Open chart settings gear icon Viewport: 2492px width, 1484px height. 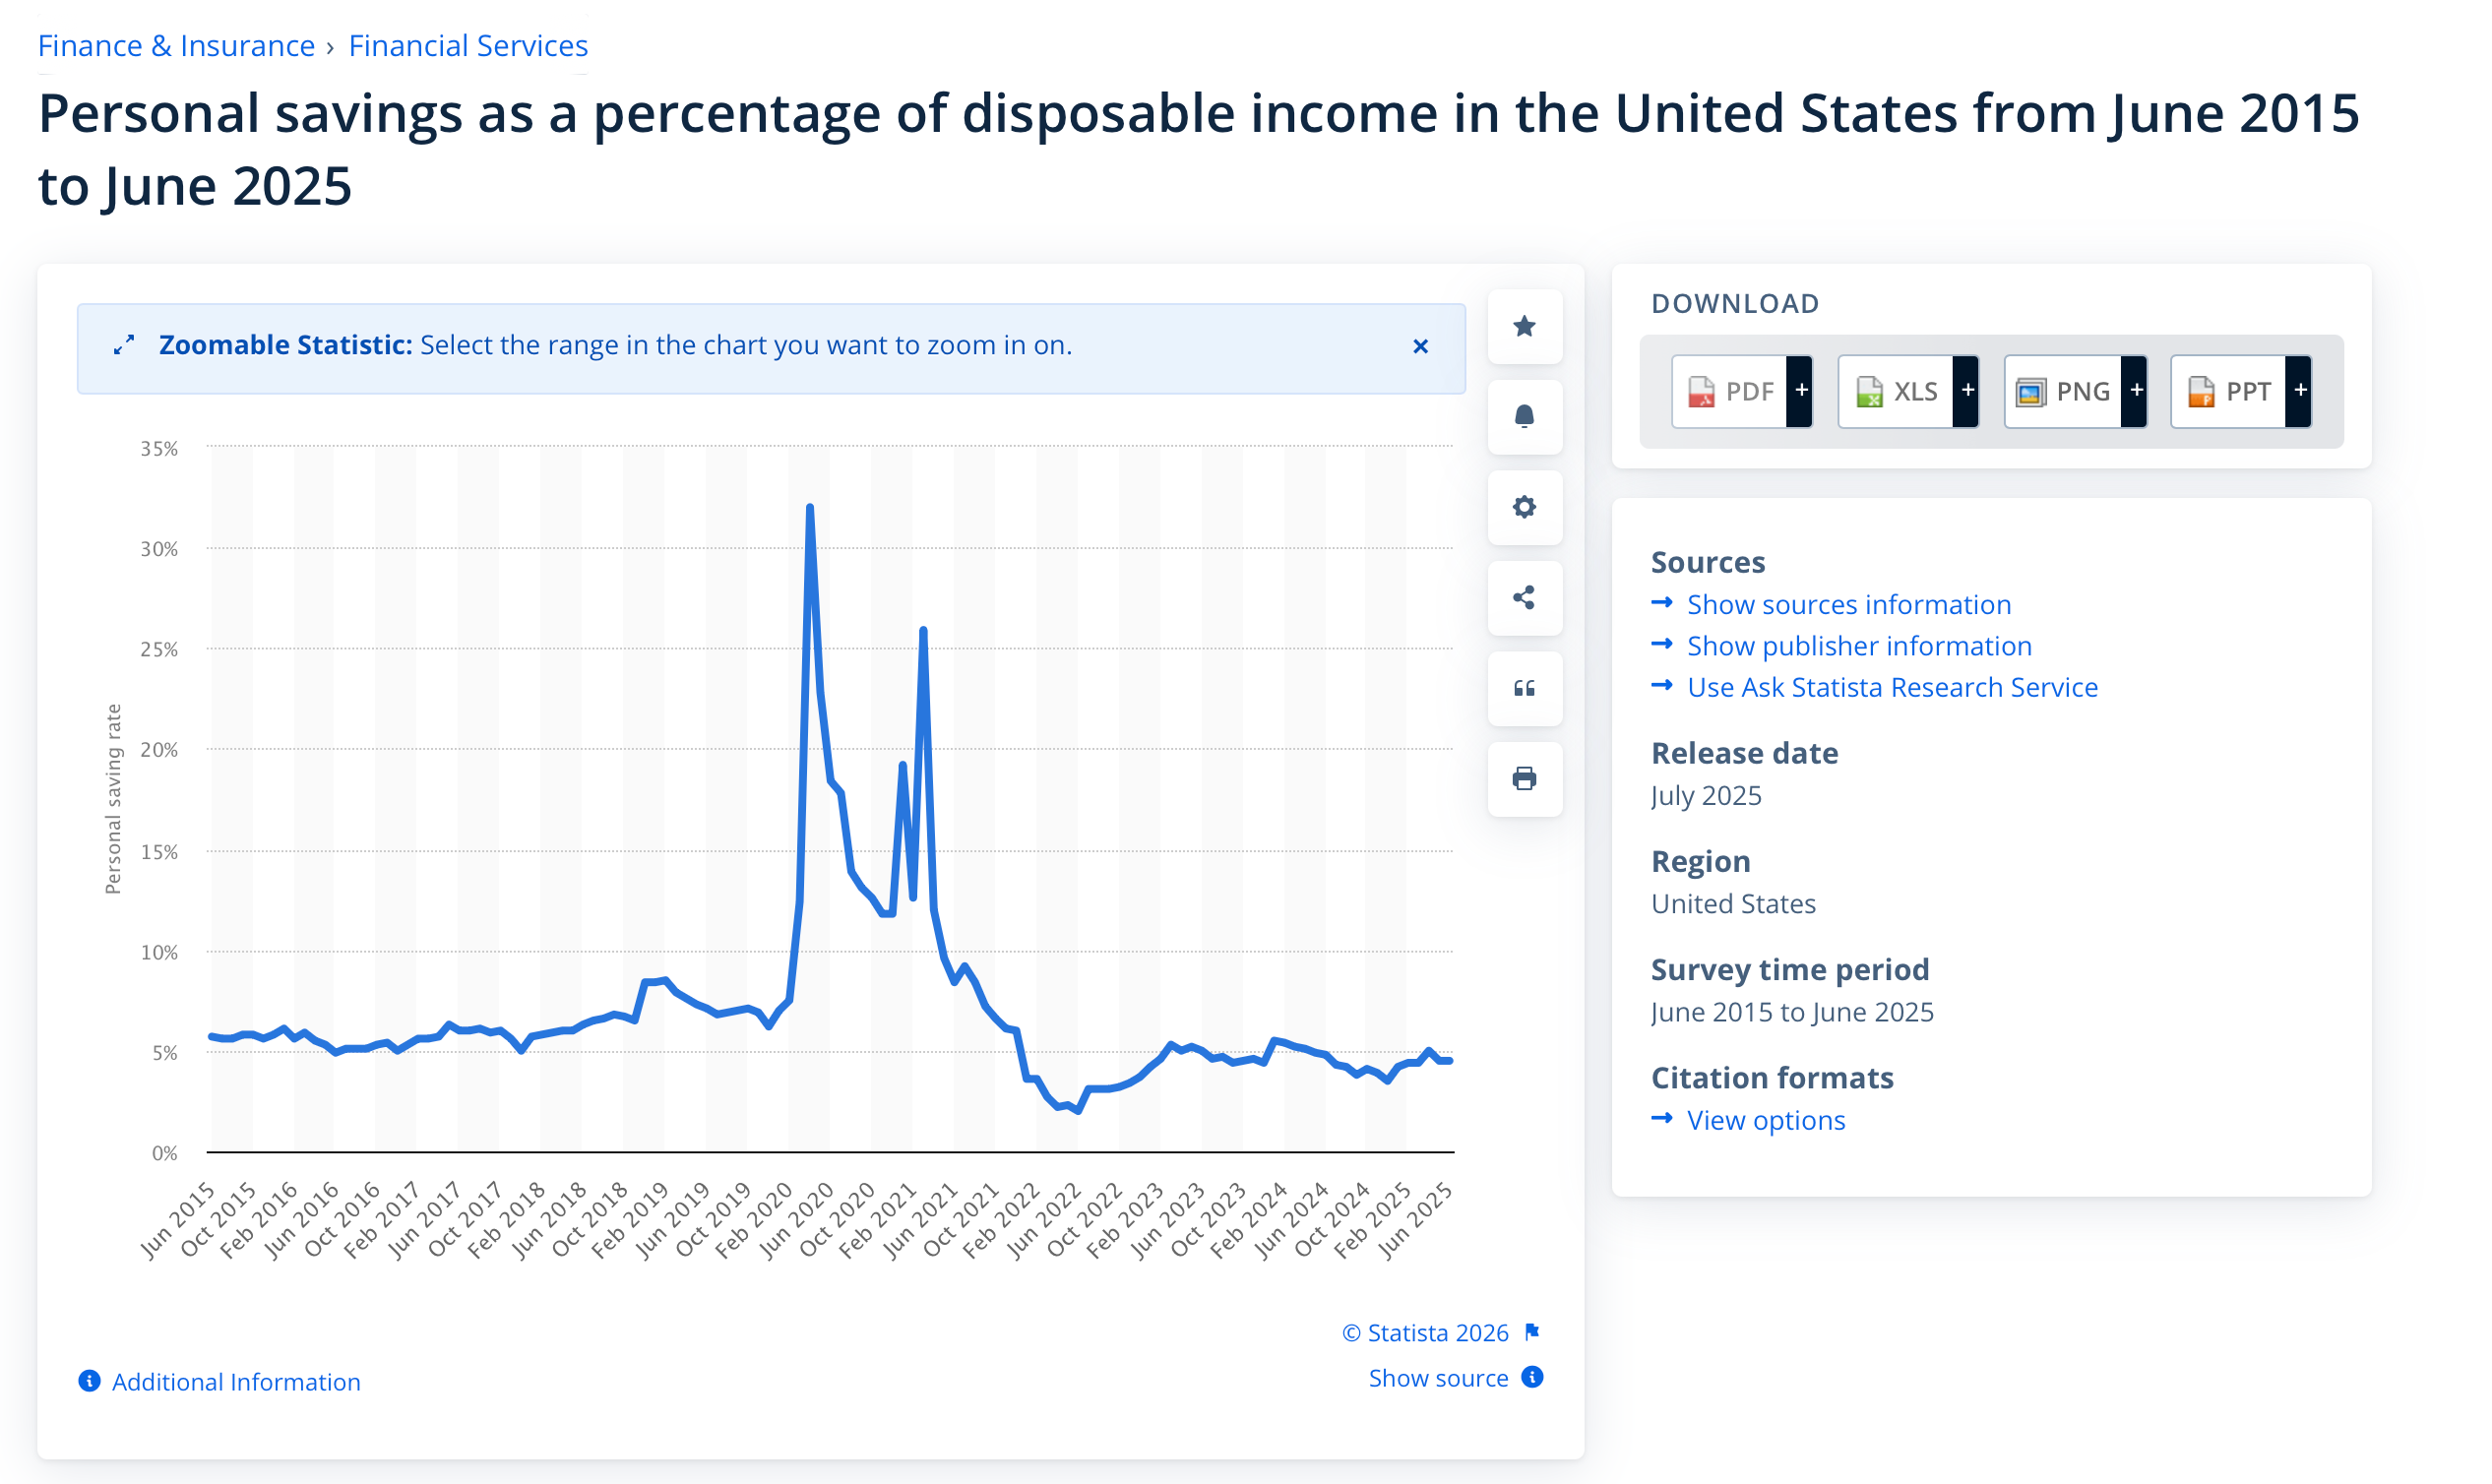tap(1524, 507)
